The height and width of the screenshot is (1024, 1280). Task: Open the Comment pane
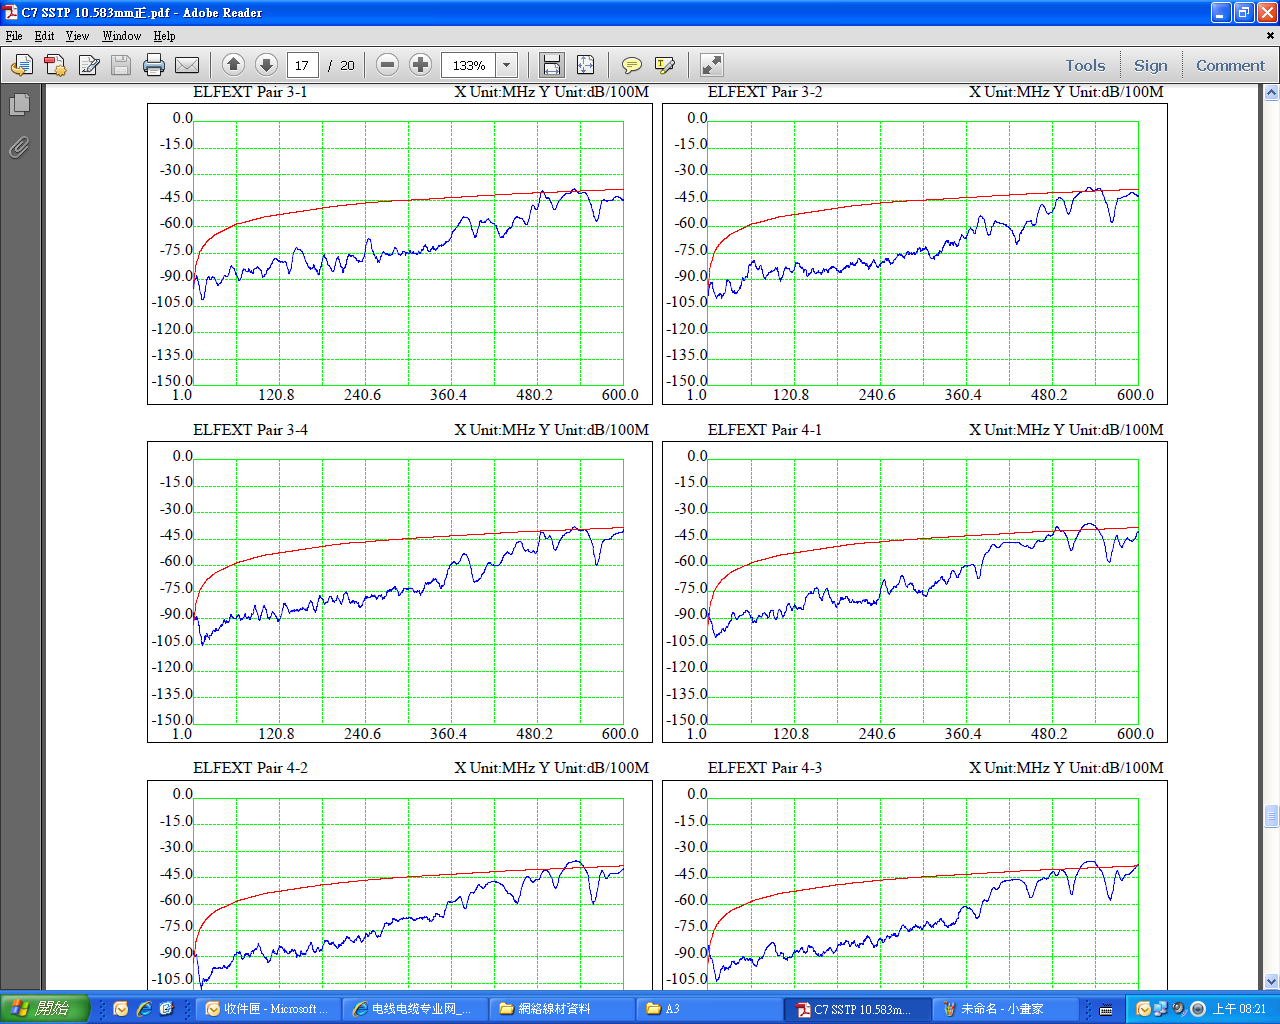click(1230, 66)
